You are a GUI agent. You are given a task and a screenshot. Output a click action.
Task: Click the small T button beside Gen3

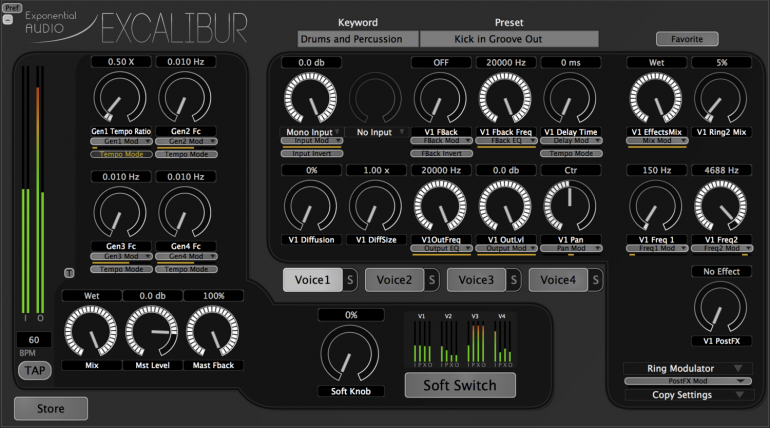68,272
